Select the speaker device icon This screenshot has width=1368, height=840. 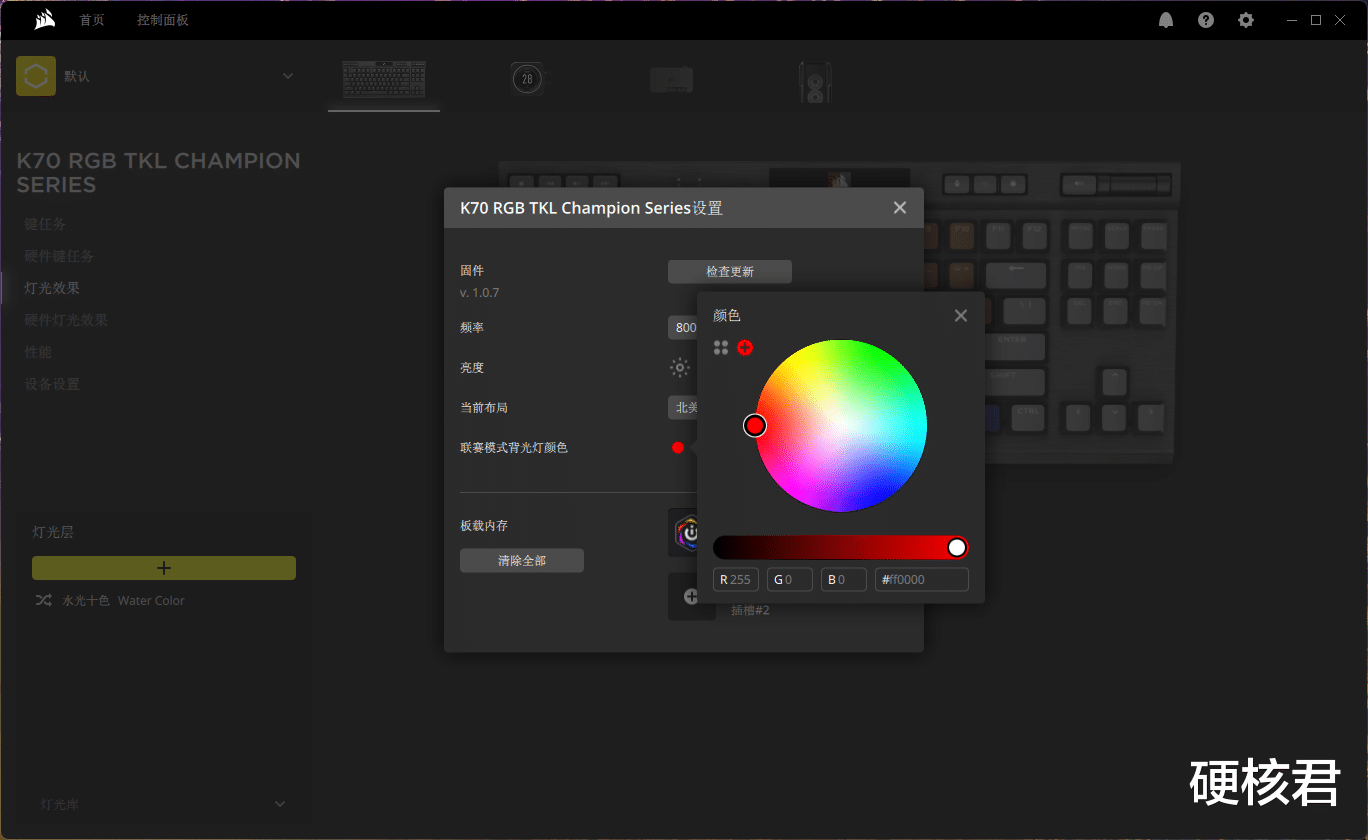(x=814, y=78)
